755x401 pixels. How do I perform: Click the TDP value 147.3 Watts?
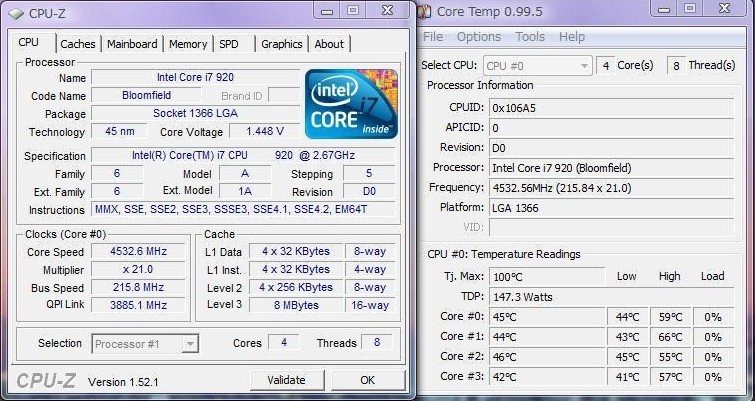pyautogui.click(x=612, y=297)
